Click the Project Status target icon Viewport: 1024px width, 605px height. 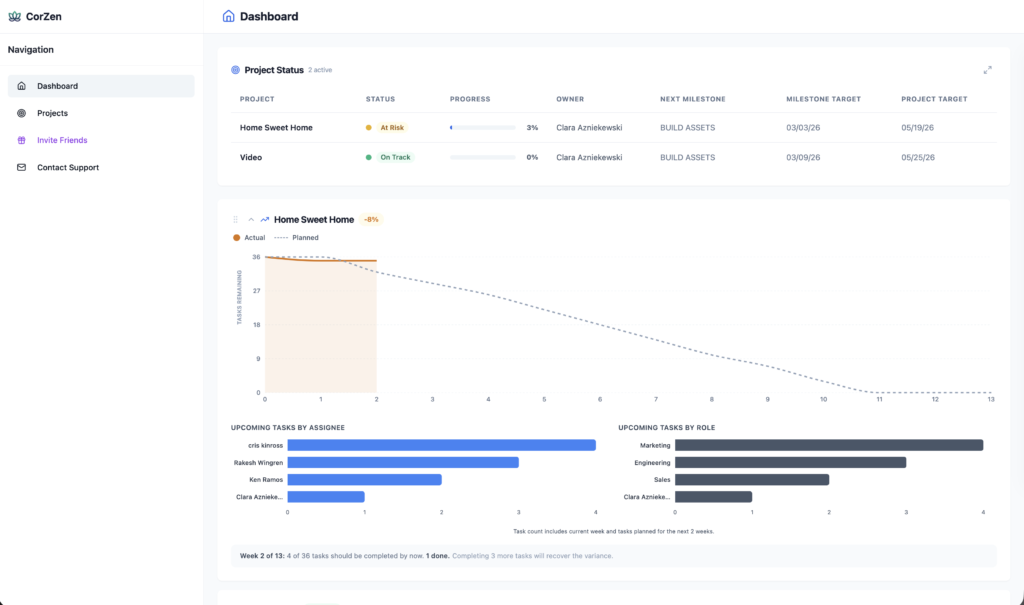click(236, 70)
